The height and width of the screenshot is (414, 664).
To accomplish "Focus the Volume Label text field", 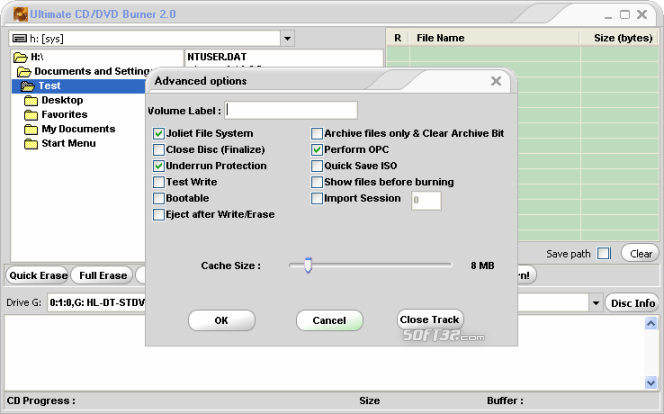I will point(291,110).
